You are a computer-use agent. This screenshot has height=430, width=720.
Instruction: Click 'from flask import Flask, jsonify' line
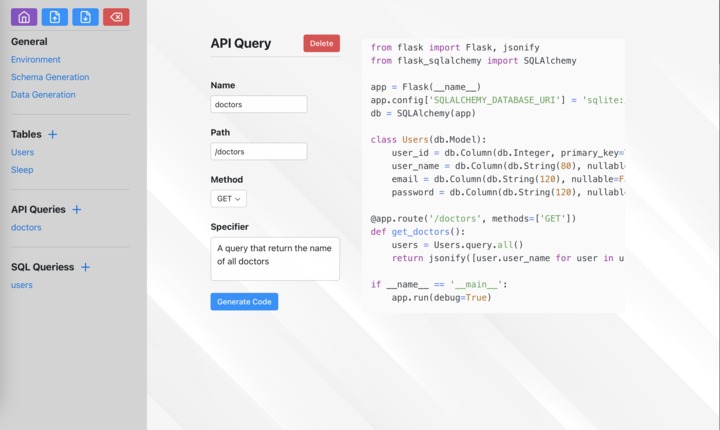point(455,48)
